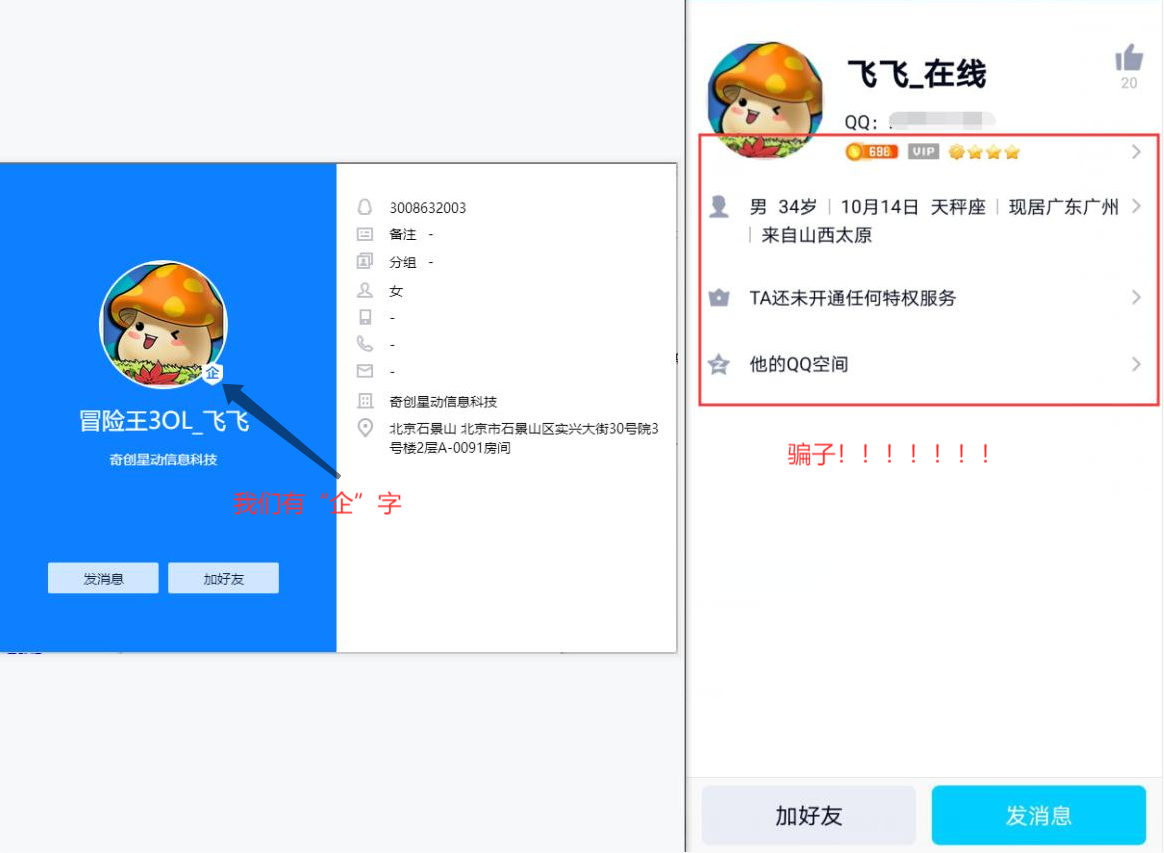This screenshot has width=1164, height=853.
Task: Expand the level badges row chevron
Action: 1137,152
